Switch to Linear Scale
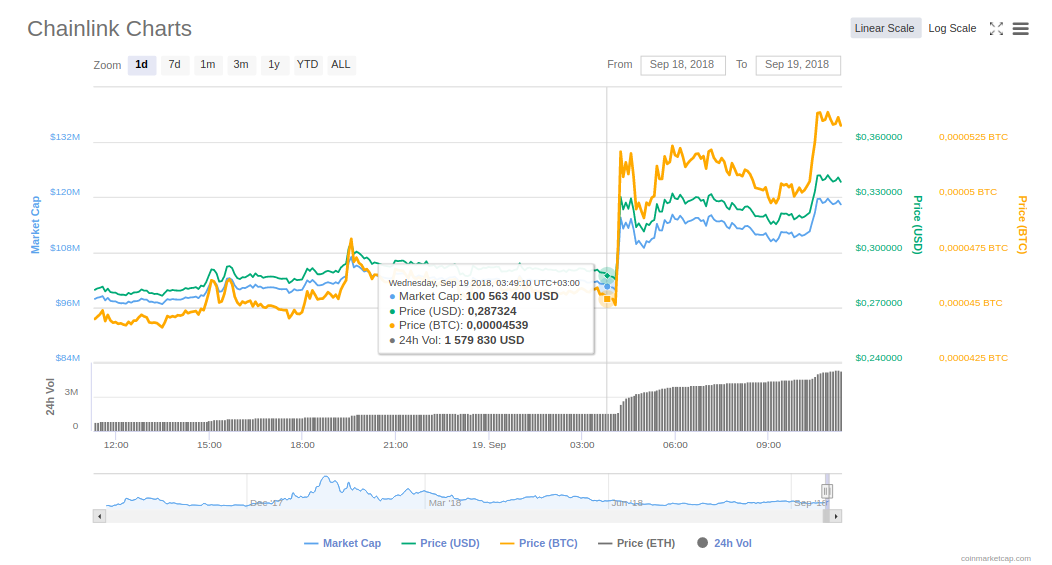The width and height of the screenshot is (1052, 565). (884, 28)
